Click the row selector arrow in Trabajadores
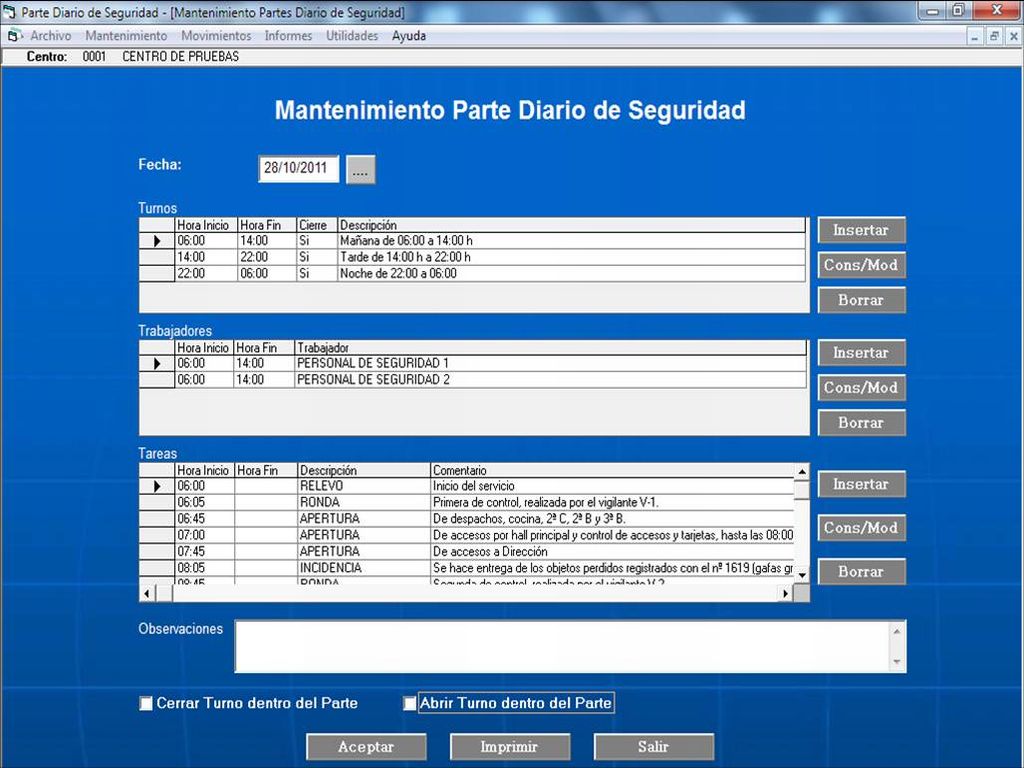This screenshot has width=1024, height=768. coord(157,364)
